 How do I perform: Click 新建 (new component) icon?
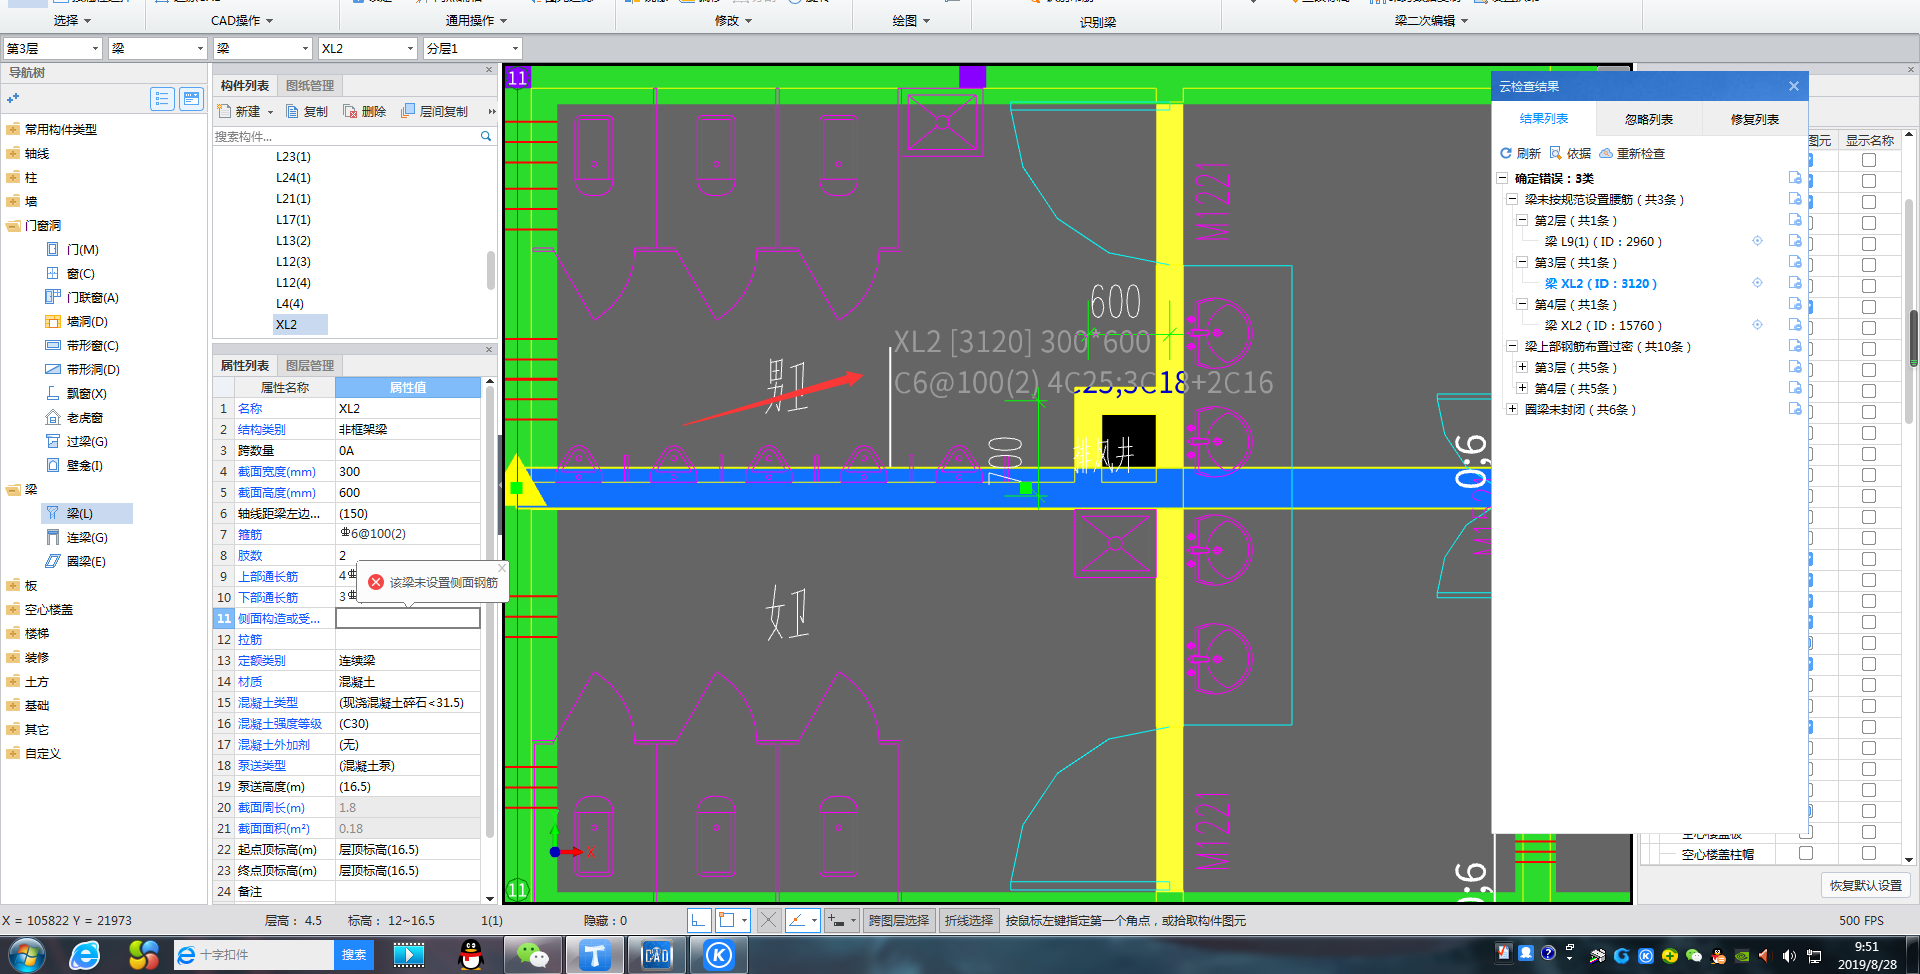click(x=225, y=111)
